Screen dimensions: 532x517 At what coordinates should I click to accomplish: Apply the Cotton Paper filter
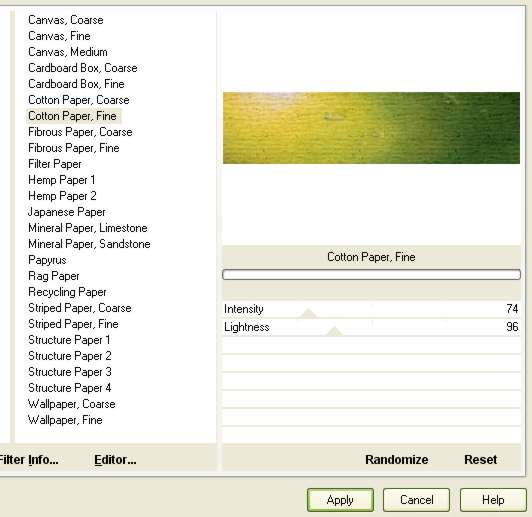[x=340, y=500]
